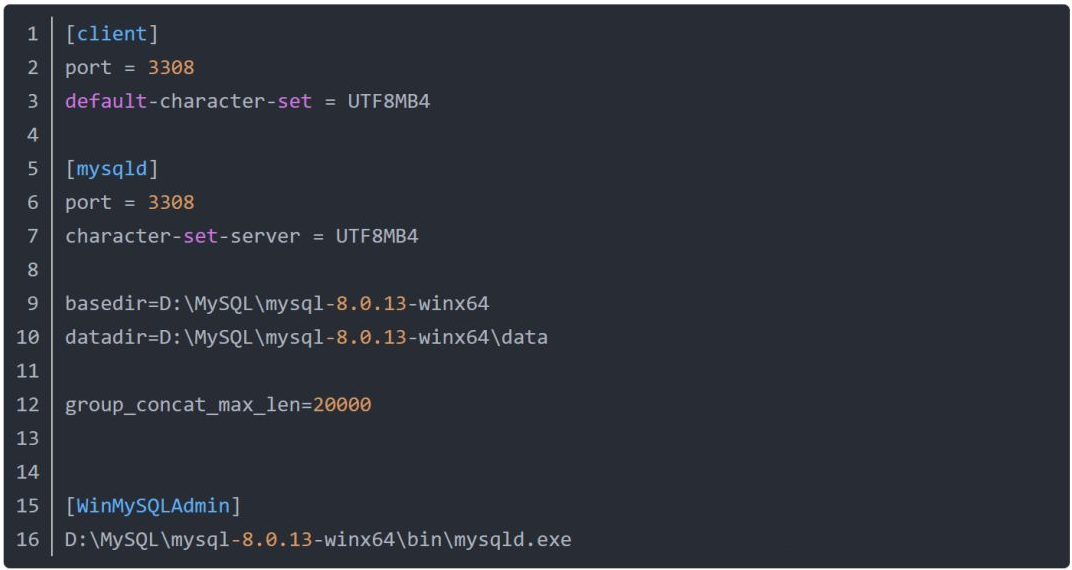Image resolution: width=1072 pixels, height=570 pixels.
Task: Click the port value on line 6
Action: (x=171, y=202)
